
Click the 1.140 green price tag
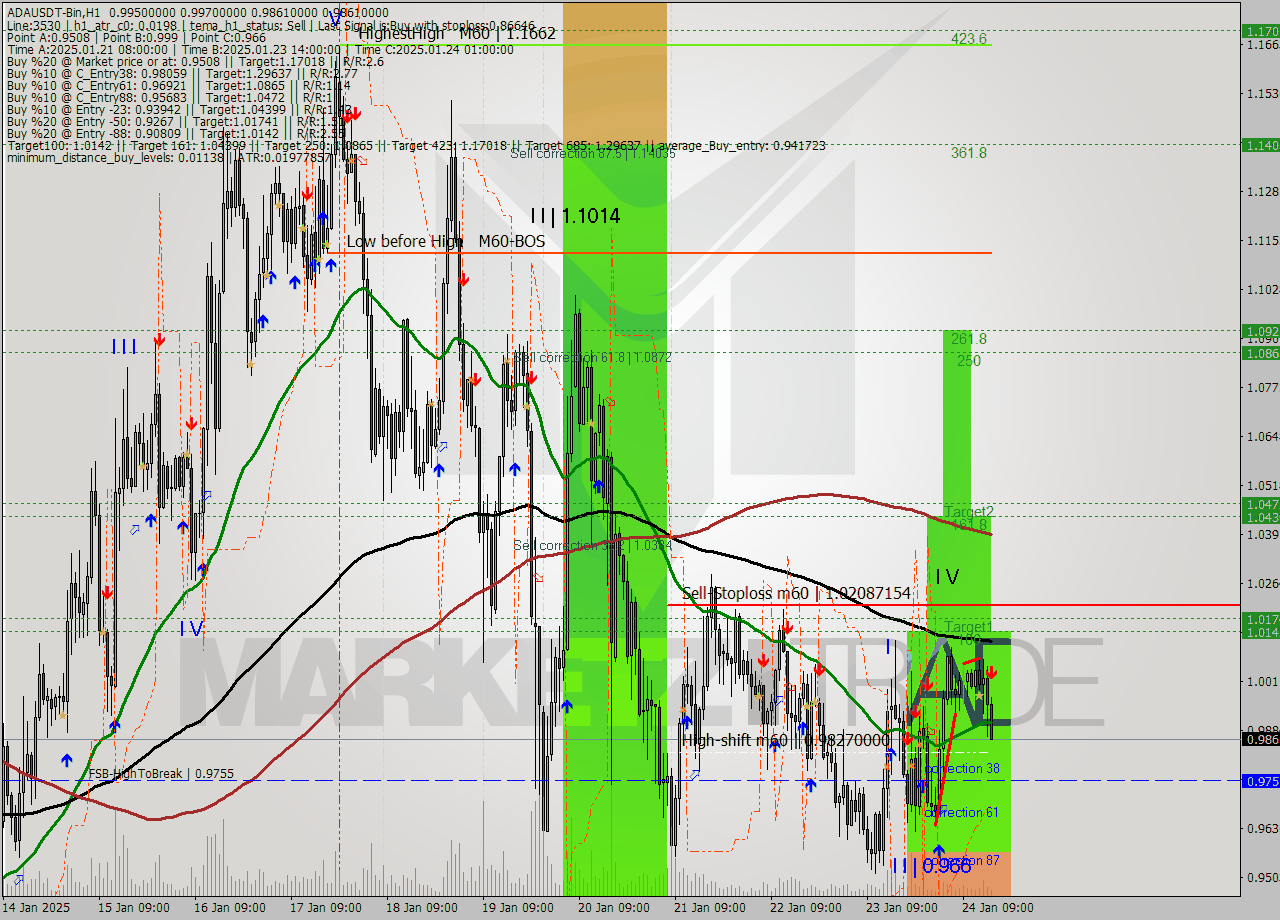tap(1260, 145)
